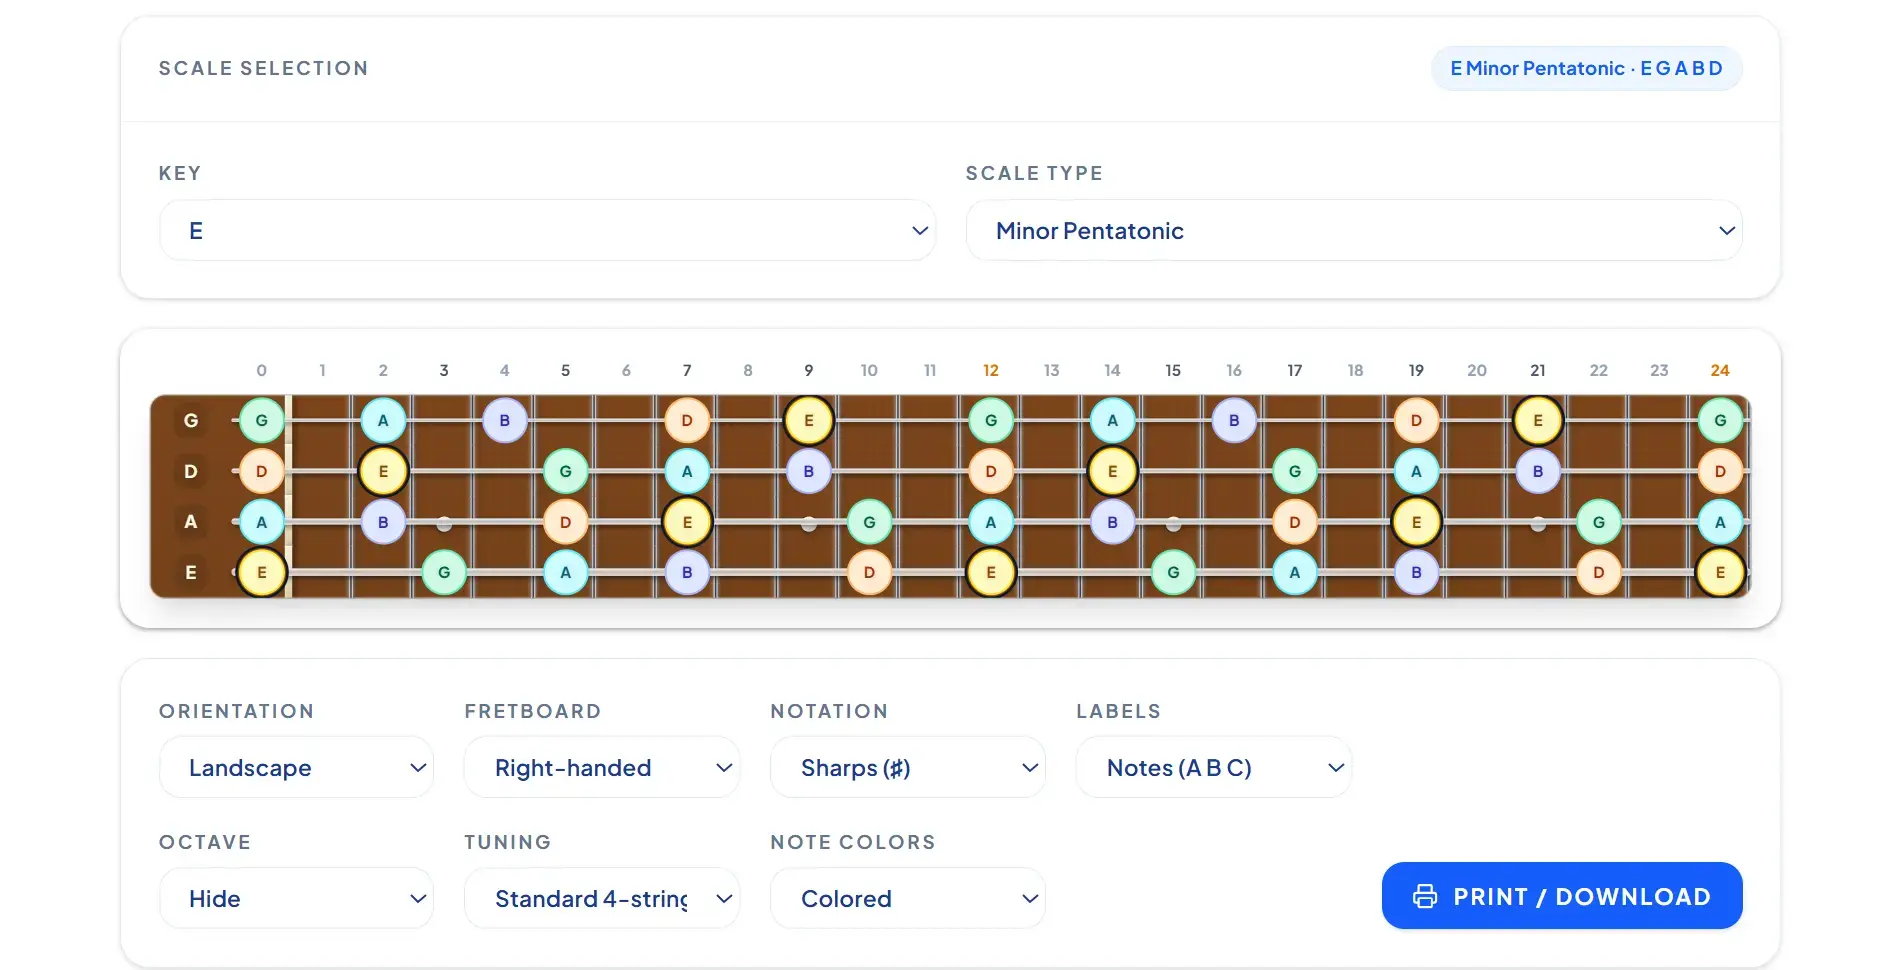This screenshot has height=970, width=1897.
Task: Click the D note at fret 7 on the G string
Action: tap(687, 420)
